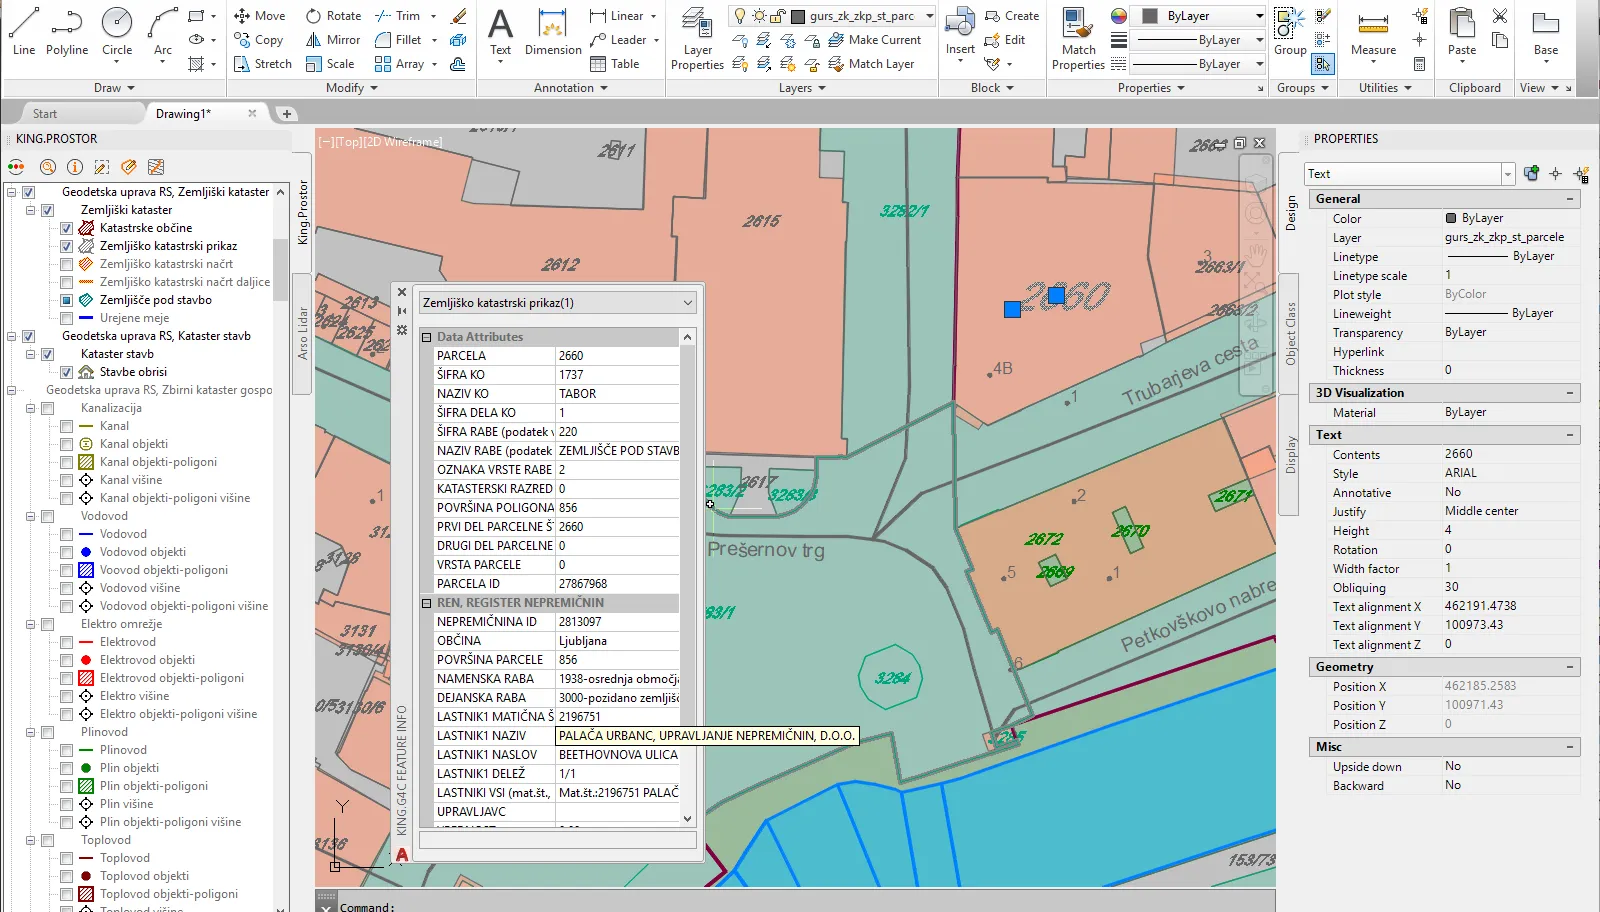Enable the Urejene meje layer checkbox
Viewport: 1600px width, 912px height.
point(67,318)
